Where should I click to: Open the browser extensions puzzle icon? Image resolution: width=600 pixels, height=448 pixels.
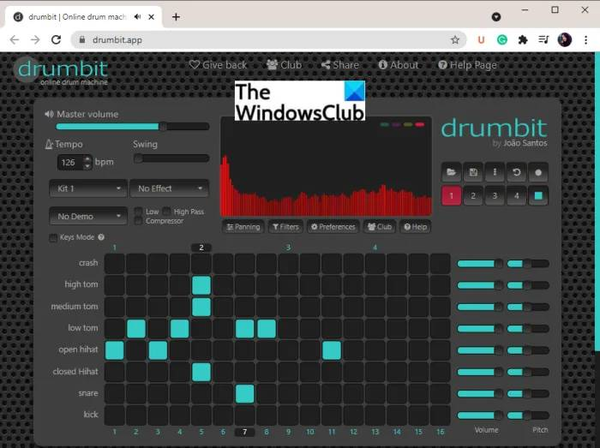click(523, 40)
